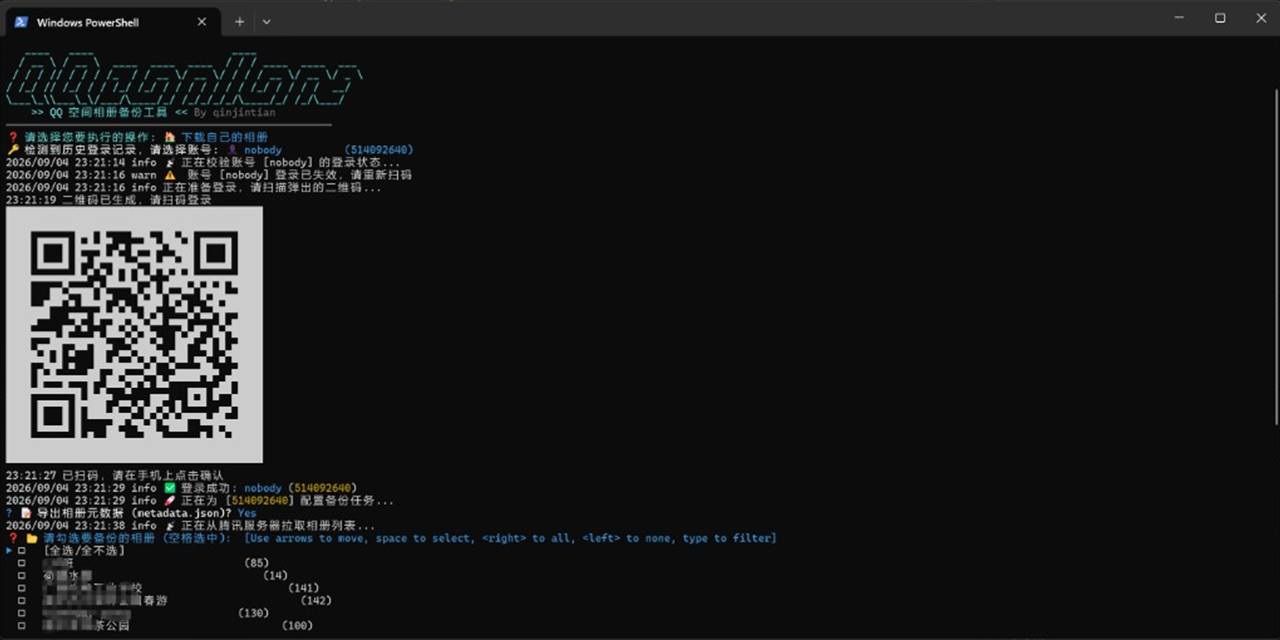Image resolution: width=1280 pixels, height=640 pixels.
Task: Click the '[全选/全不选]' label text
Action: coord(84,551)
